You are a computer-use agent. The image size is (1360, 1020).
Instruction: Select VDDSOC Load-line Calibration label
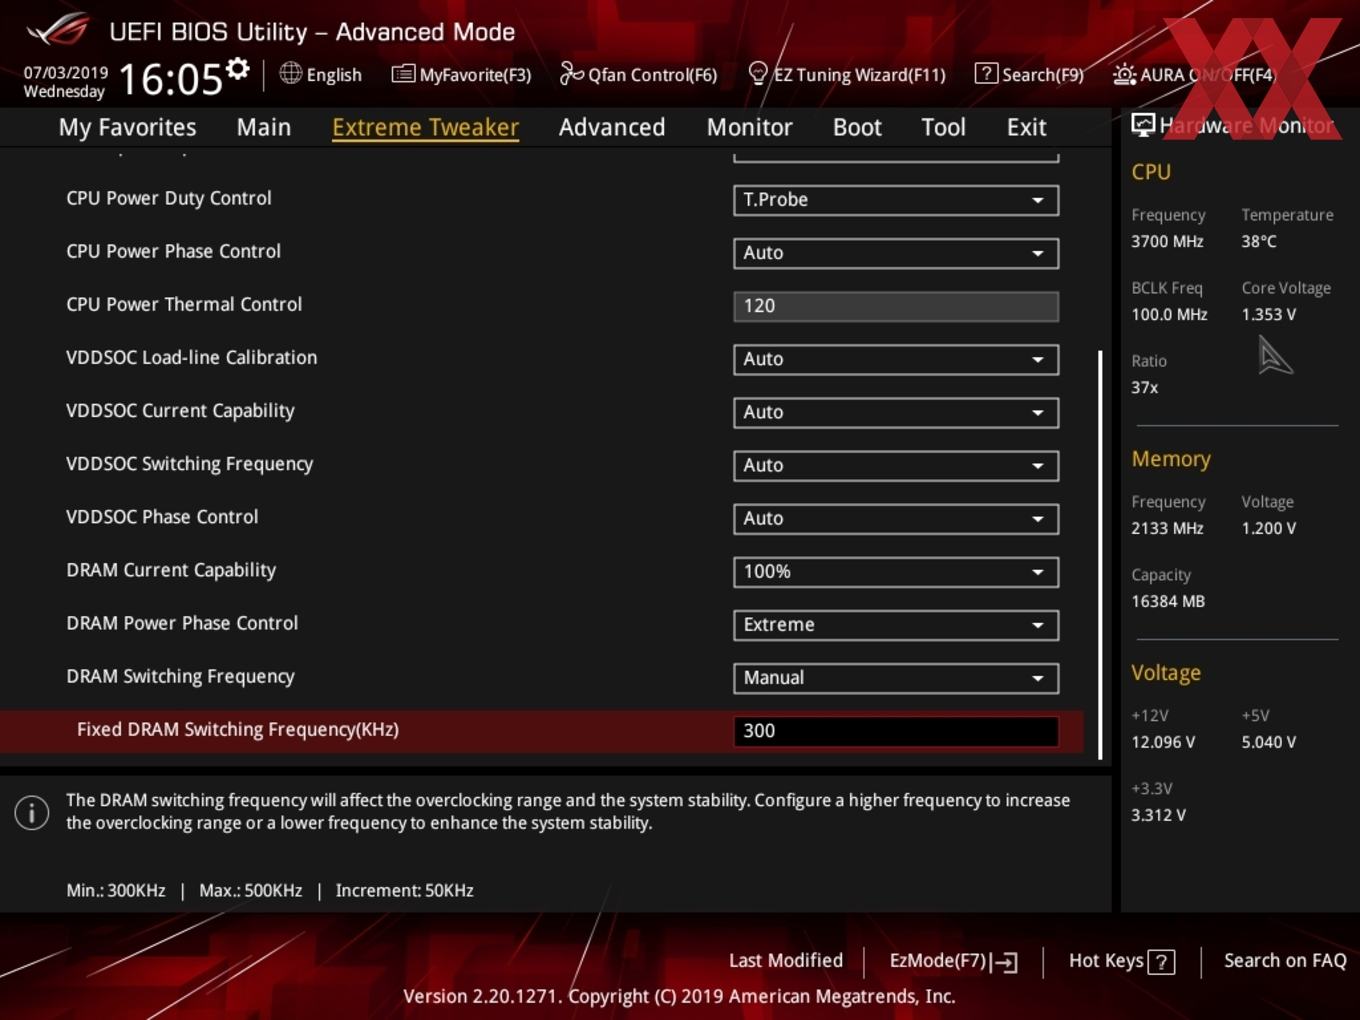(191, 357)
